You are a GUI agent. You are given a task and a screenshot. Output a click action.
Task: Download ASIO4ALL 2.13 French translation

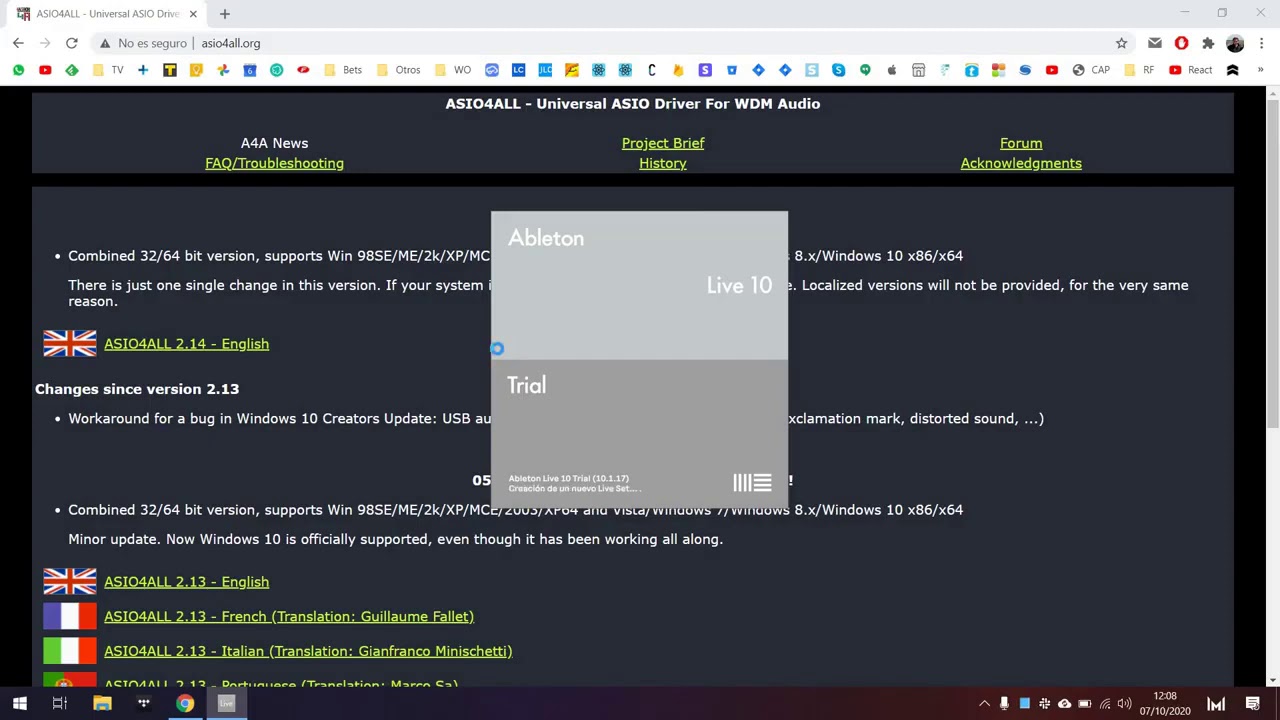[289, 616]
